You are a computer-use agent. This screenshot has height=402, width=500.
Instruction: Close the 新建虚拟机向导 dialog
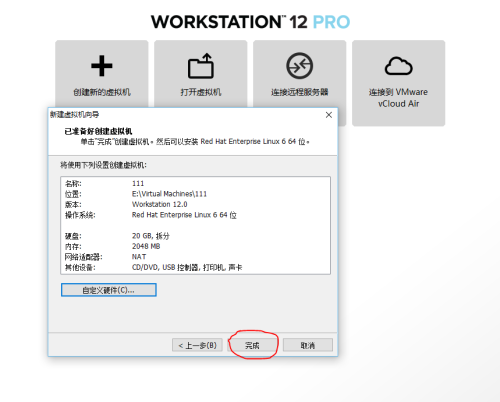[329, 115]
